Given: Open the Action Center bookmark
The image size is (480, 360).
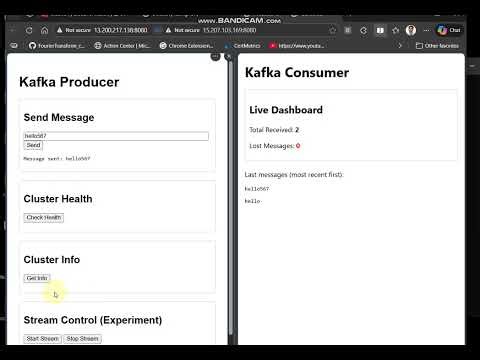Looking at the screenshot, I should [122, 46].
